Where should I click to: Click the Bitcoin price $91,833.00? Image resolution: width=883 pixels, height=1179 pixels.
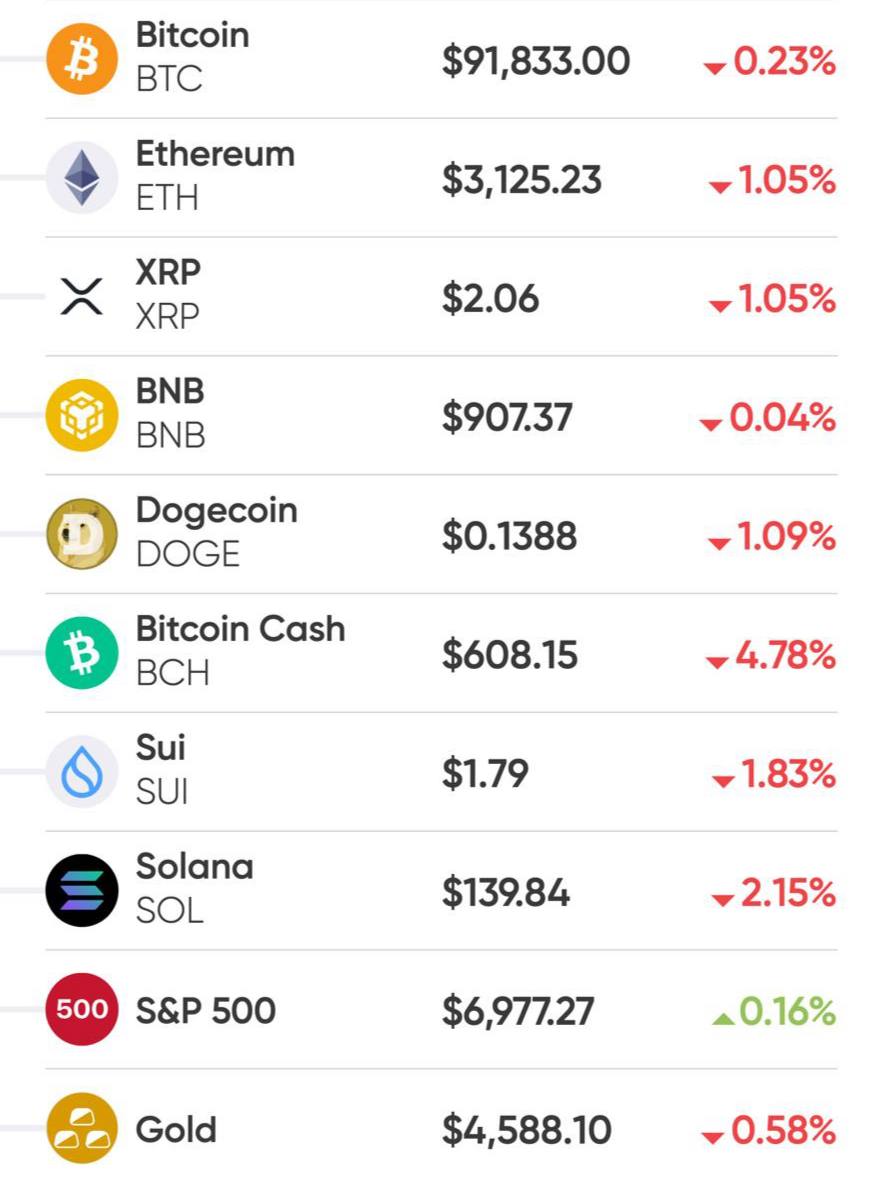[x=536, y=62]
